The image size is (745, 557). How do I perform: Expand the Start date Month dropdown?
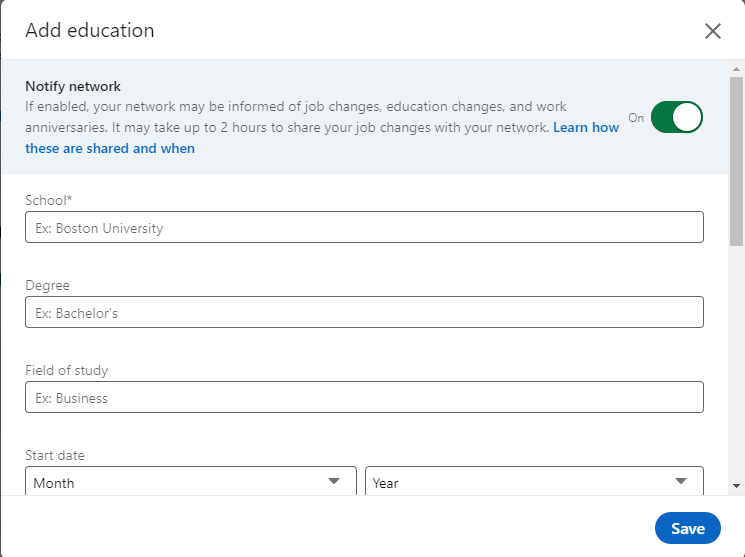click(191, 481)
